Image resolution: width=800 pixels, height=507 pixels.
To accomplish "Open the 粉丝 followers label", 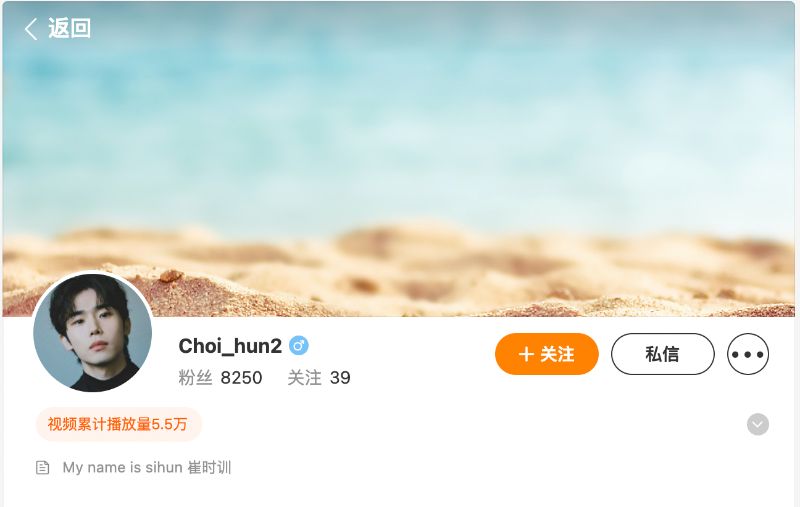I will (195, 378).
